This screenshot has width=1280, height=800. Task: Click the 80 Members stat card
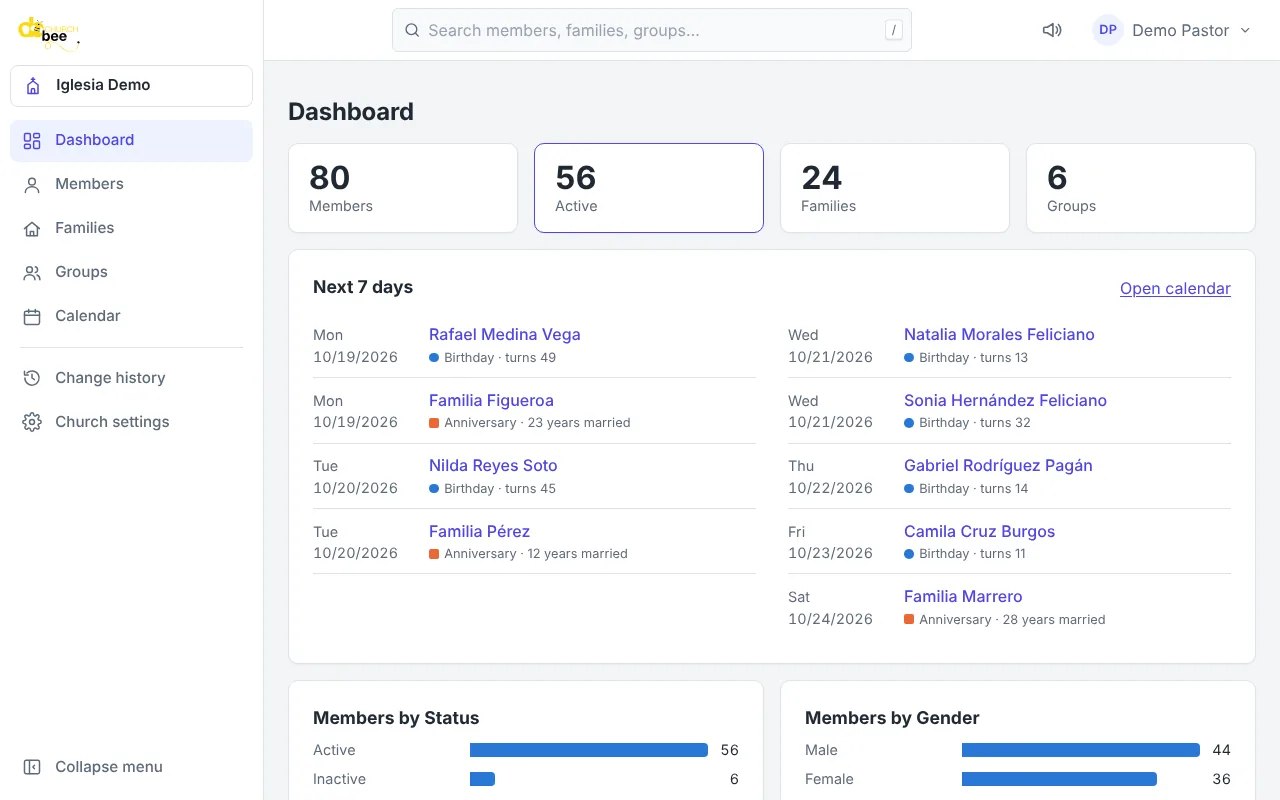403,188
